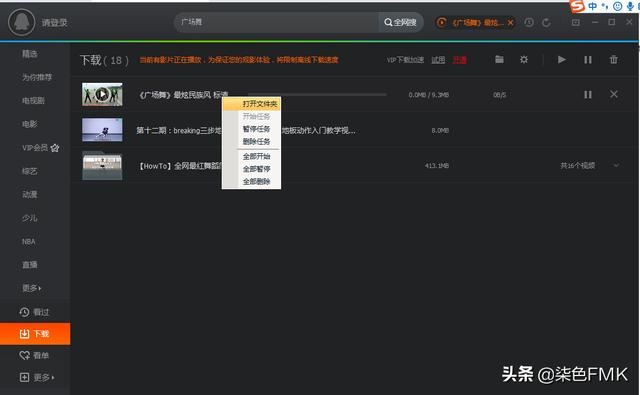Click the 【HowTo】全网最红舞蹈 title text
This screenshot has height=395, width=640.
pyautogui.click(x=180, y=166)
